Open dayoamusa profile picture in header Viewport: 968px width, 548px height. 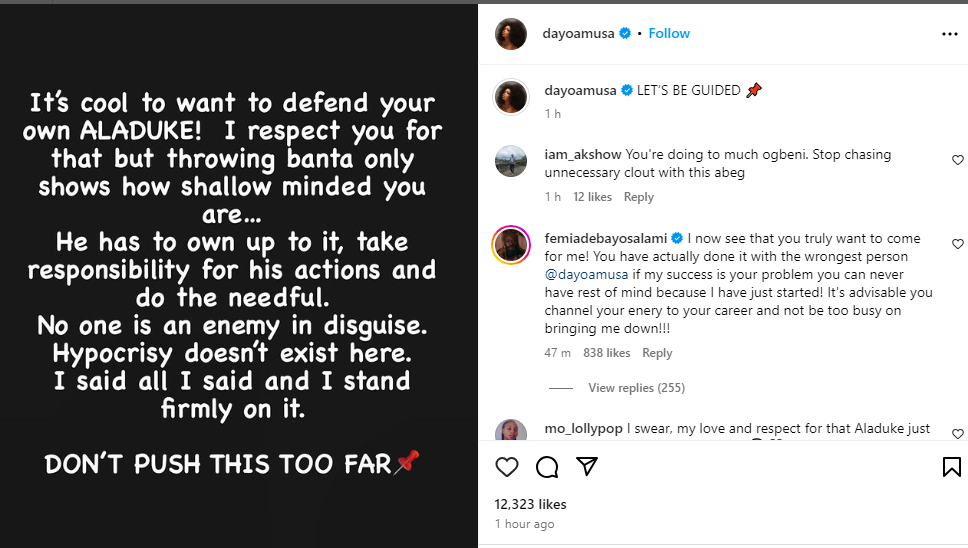[x=511, y=34]
